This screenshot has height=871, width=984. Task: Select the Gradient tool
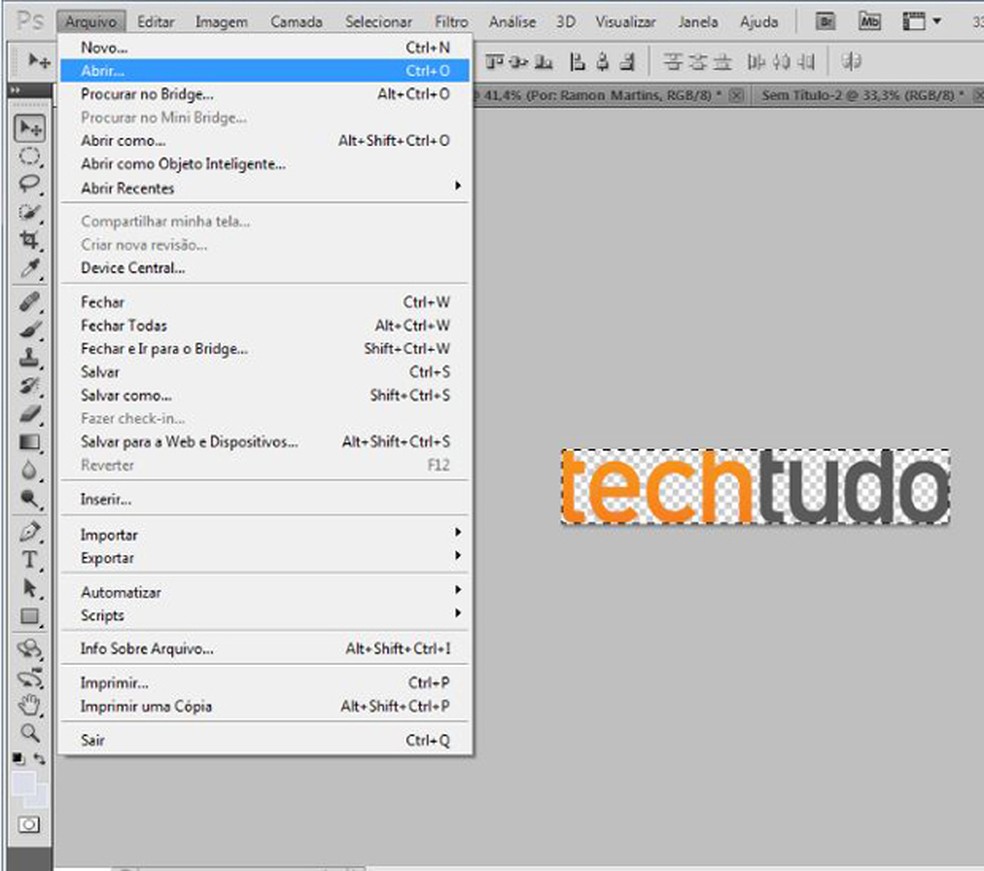29,442
